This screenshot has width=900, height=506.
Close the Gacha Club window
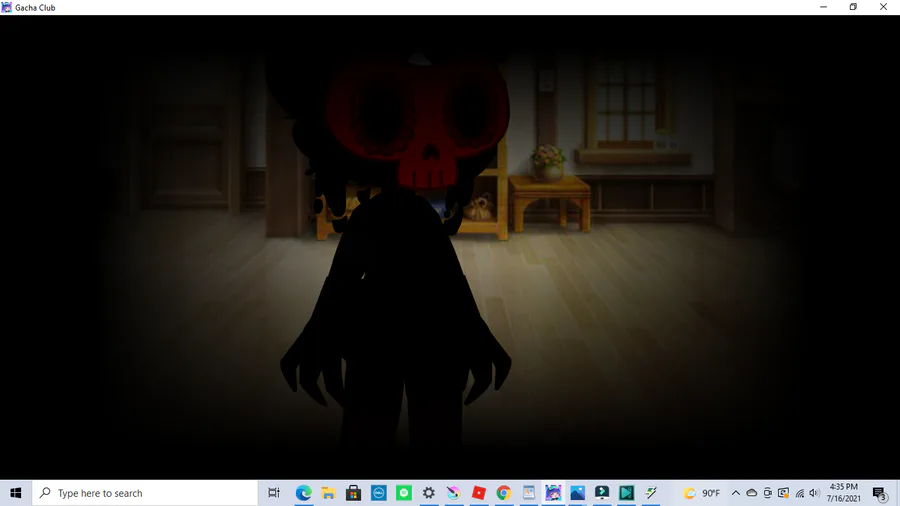[883, 7]
